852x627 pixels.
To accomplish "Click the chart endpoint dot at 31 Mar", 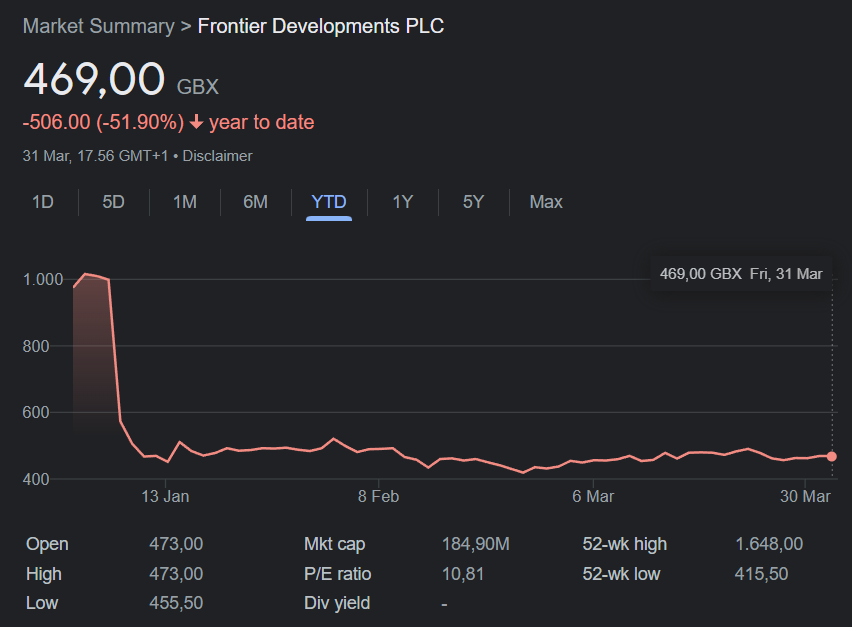I will [x=832, y=456].
